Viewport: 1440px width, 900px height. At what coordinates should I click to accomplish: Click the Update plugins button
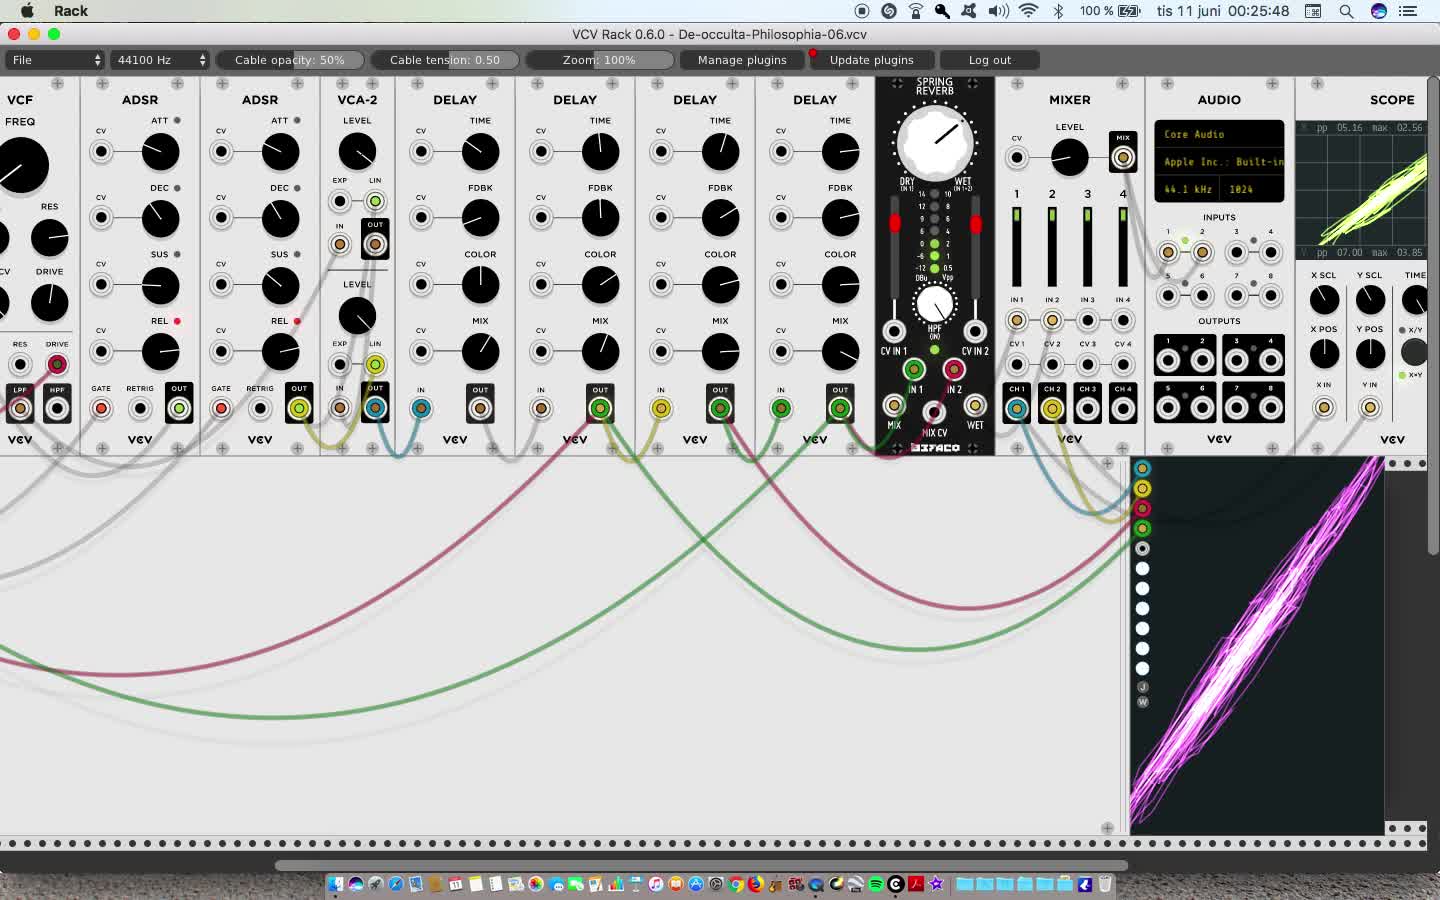pos(871,60)
